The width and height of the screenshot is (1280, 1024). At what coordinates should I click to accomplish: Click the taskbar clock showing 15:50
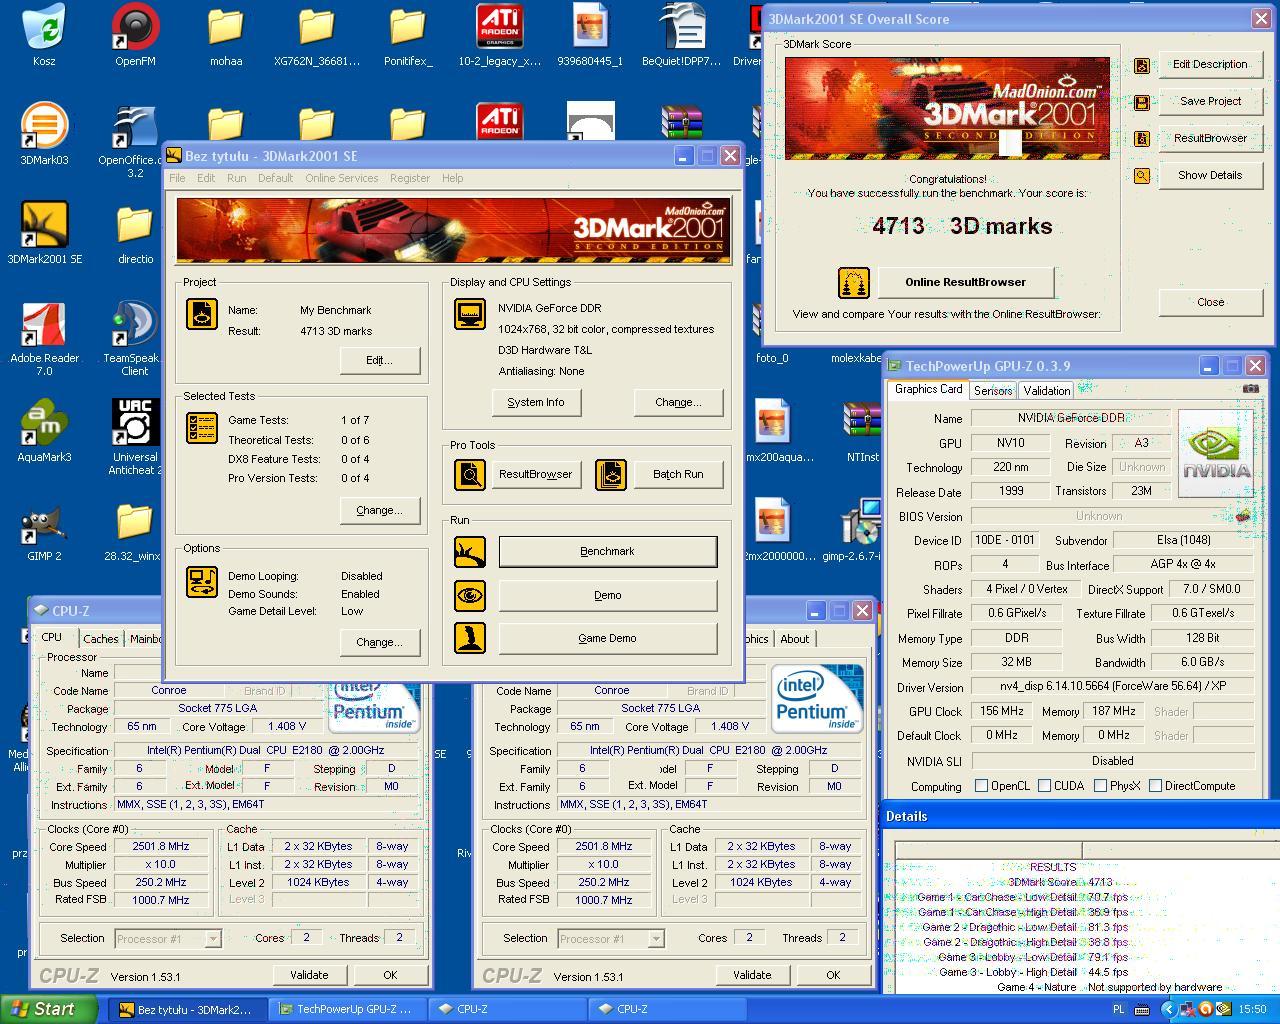click(x=1252, y=1010)
